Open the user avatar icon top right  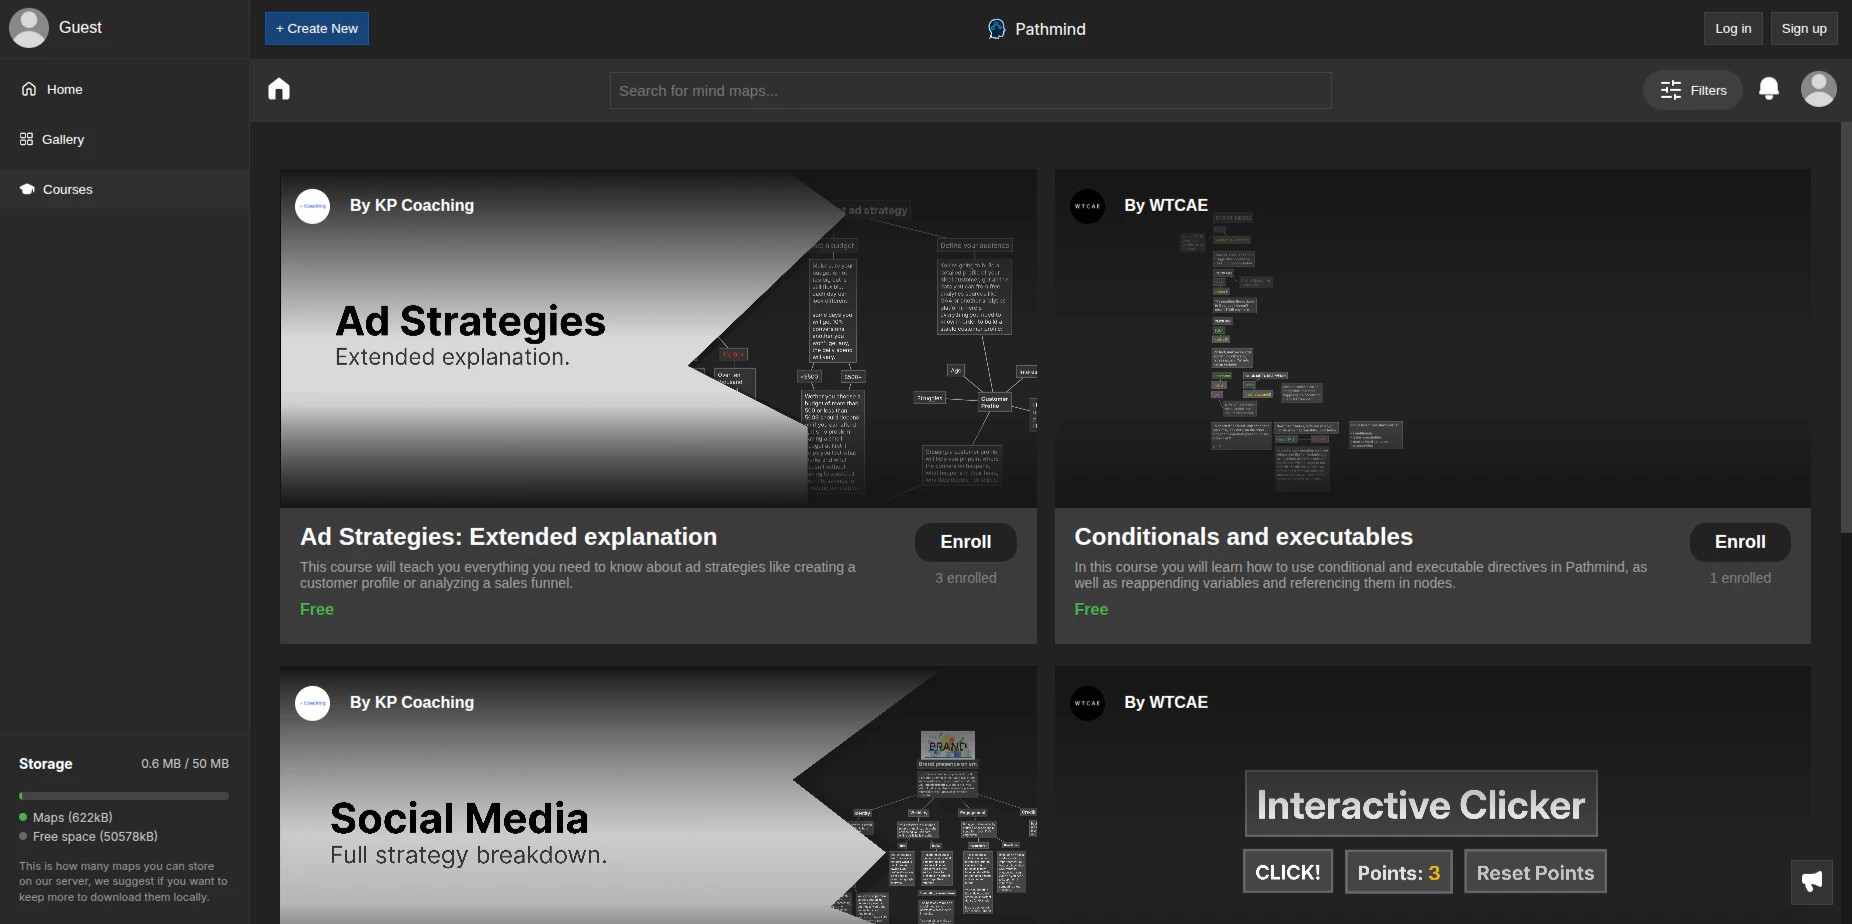coord(1819,89)
